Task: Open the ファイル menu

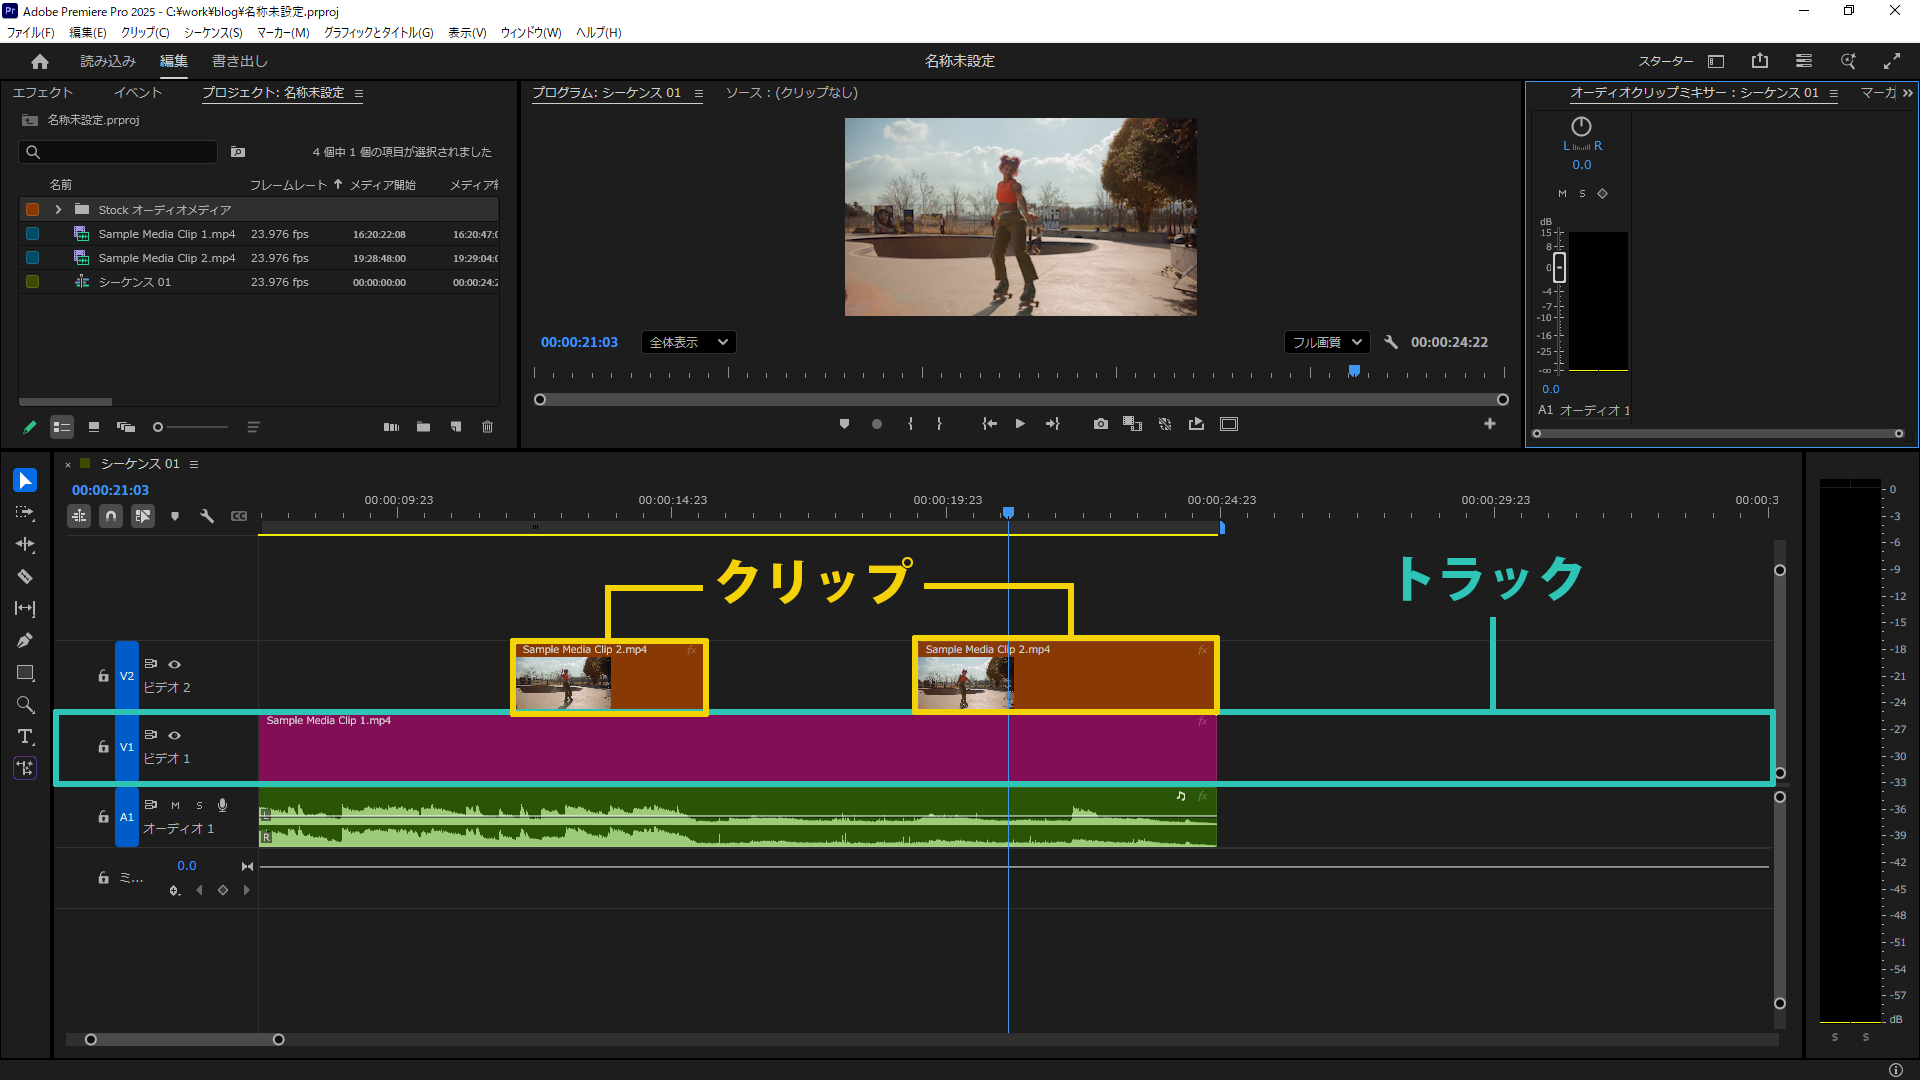Action: click(x=30, y=32)
